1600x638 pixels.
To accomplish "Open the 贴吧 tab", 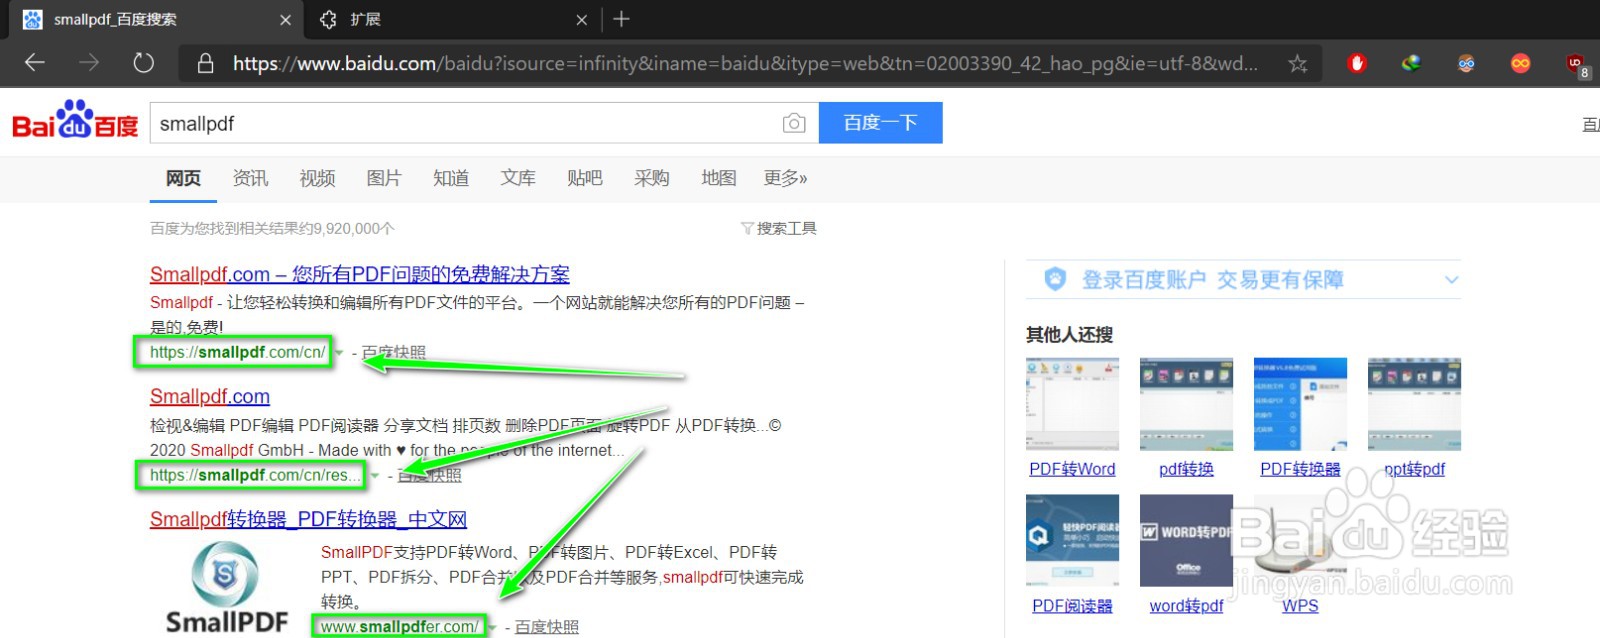I will (585, 178).
